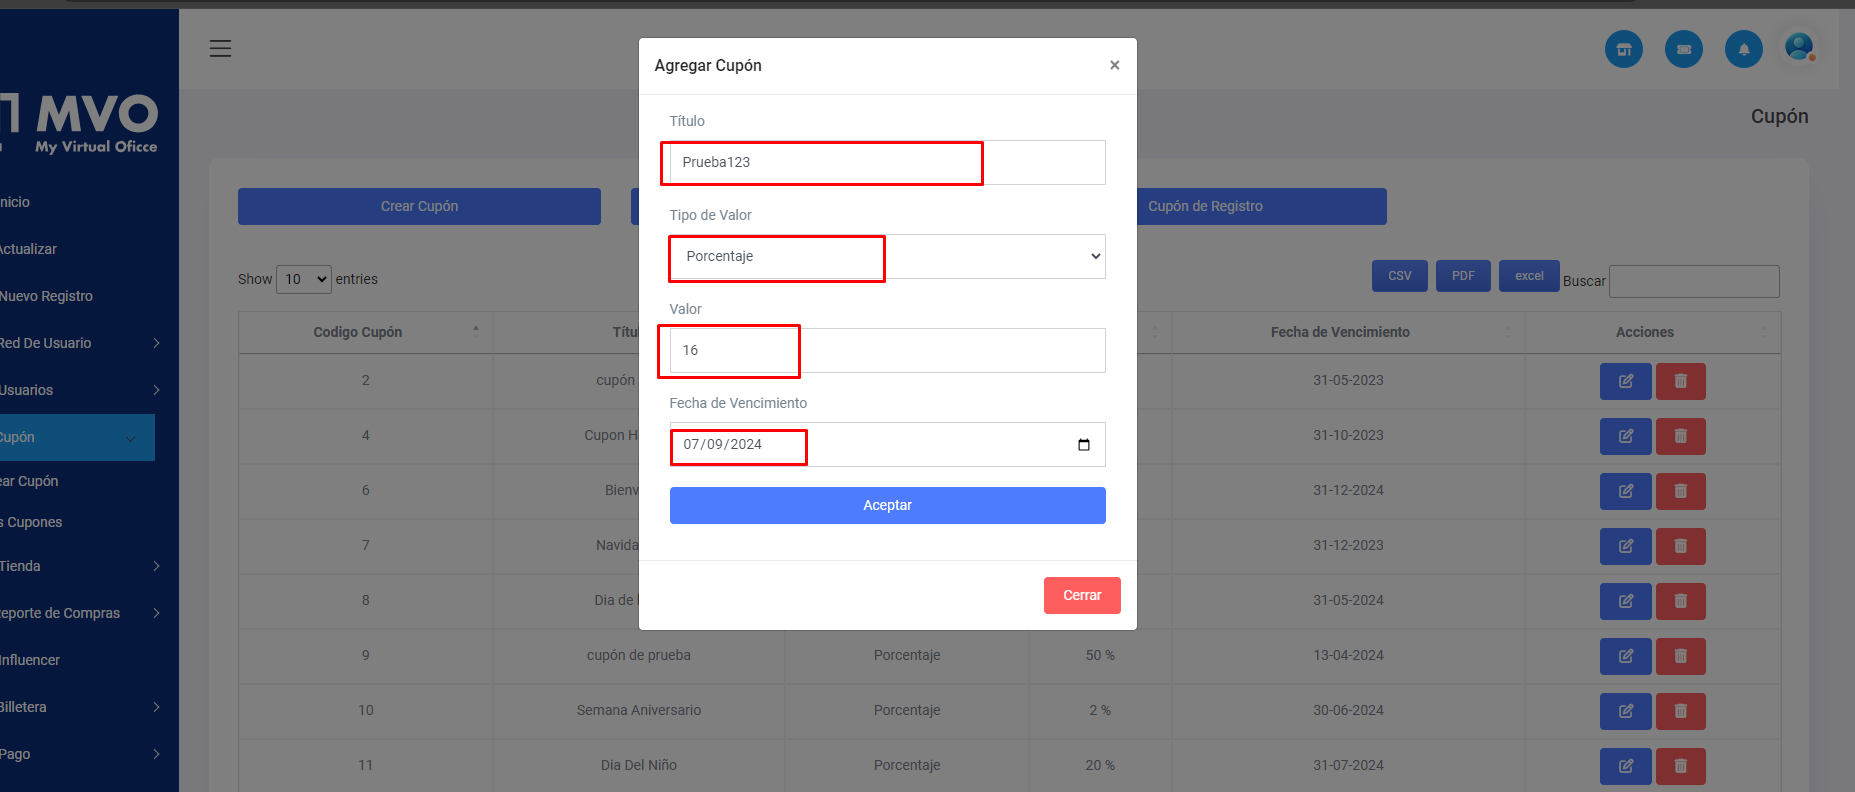
Task: Open the Tipo de Valor dropdown
Action: [x=887, y=257]
